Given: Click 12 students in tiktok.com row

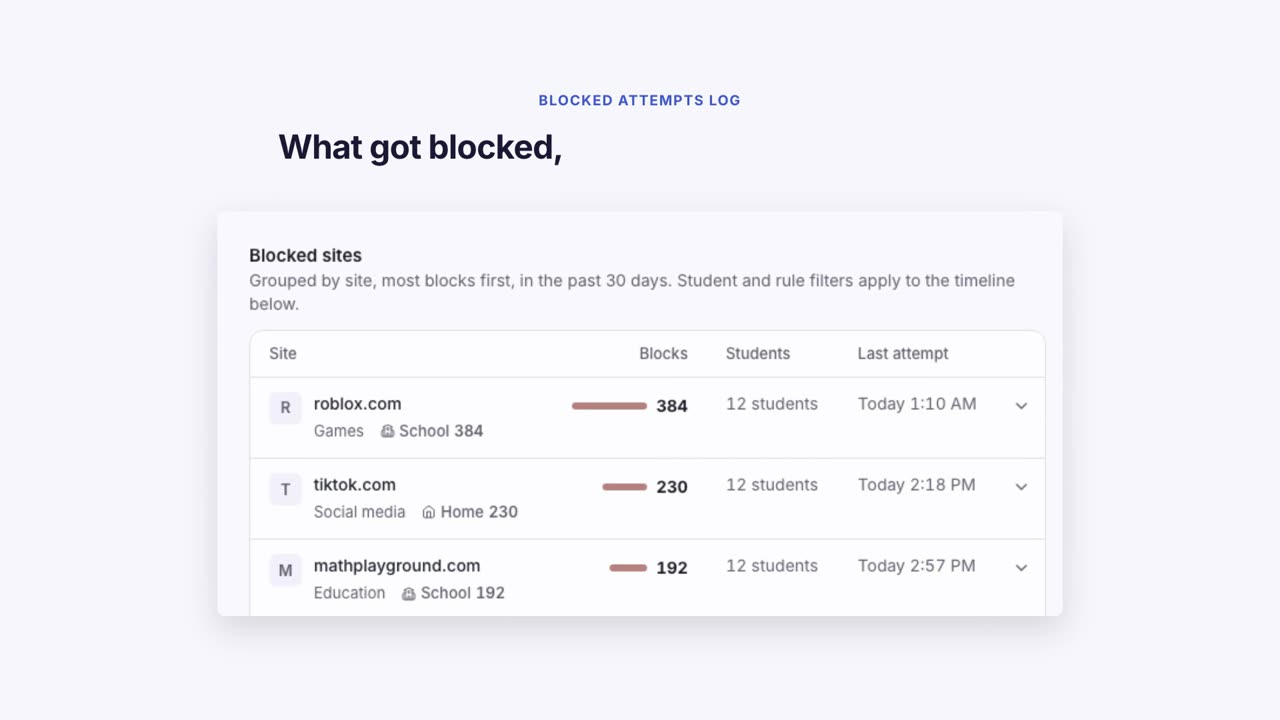Looking at the screenshot, I should pos(772,485).
